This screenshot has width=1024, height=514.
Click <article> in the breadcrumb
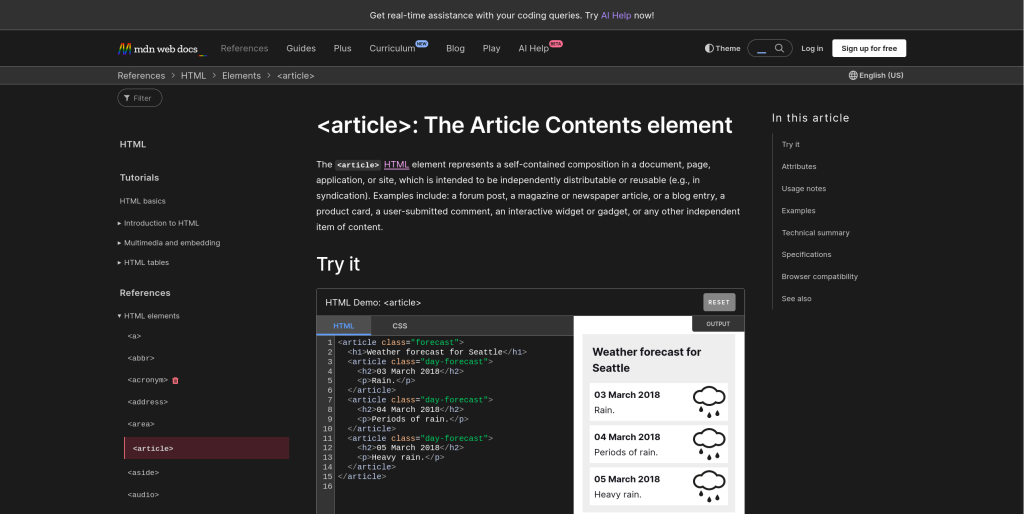click(295, 76)
